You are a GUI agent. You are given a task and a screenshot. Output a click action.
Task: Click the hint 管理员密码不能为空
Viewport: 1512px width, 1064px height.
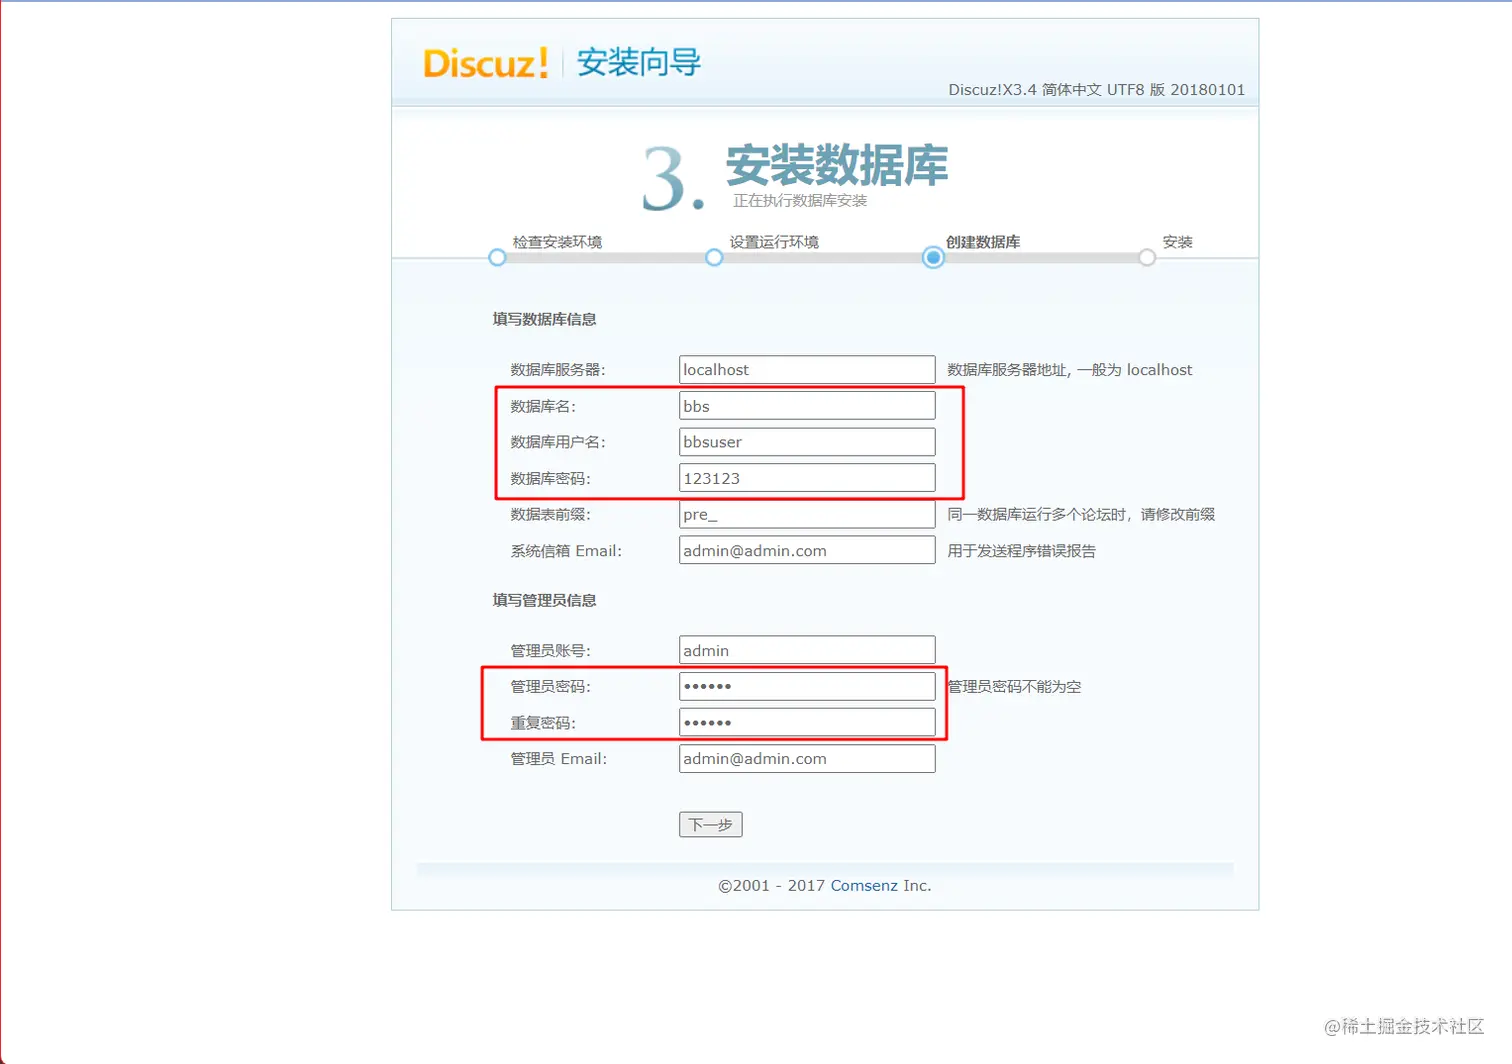tap(1014, 687)
